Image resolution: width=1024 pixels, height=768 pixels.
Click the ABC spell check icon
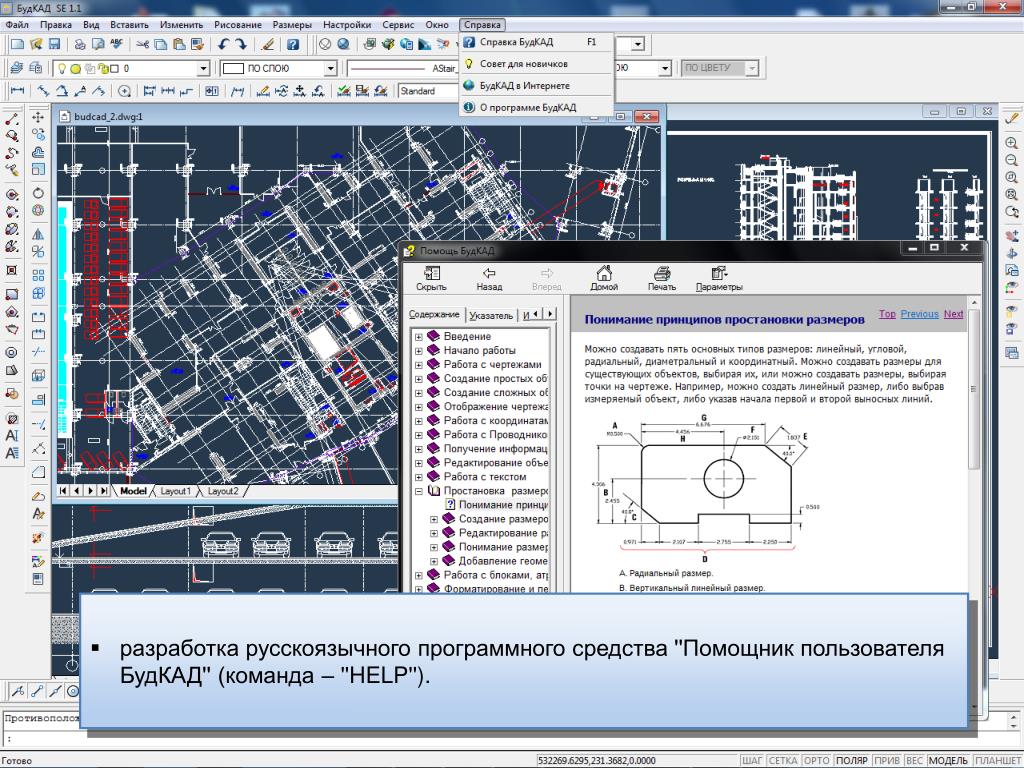click(x=116, y=44)
